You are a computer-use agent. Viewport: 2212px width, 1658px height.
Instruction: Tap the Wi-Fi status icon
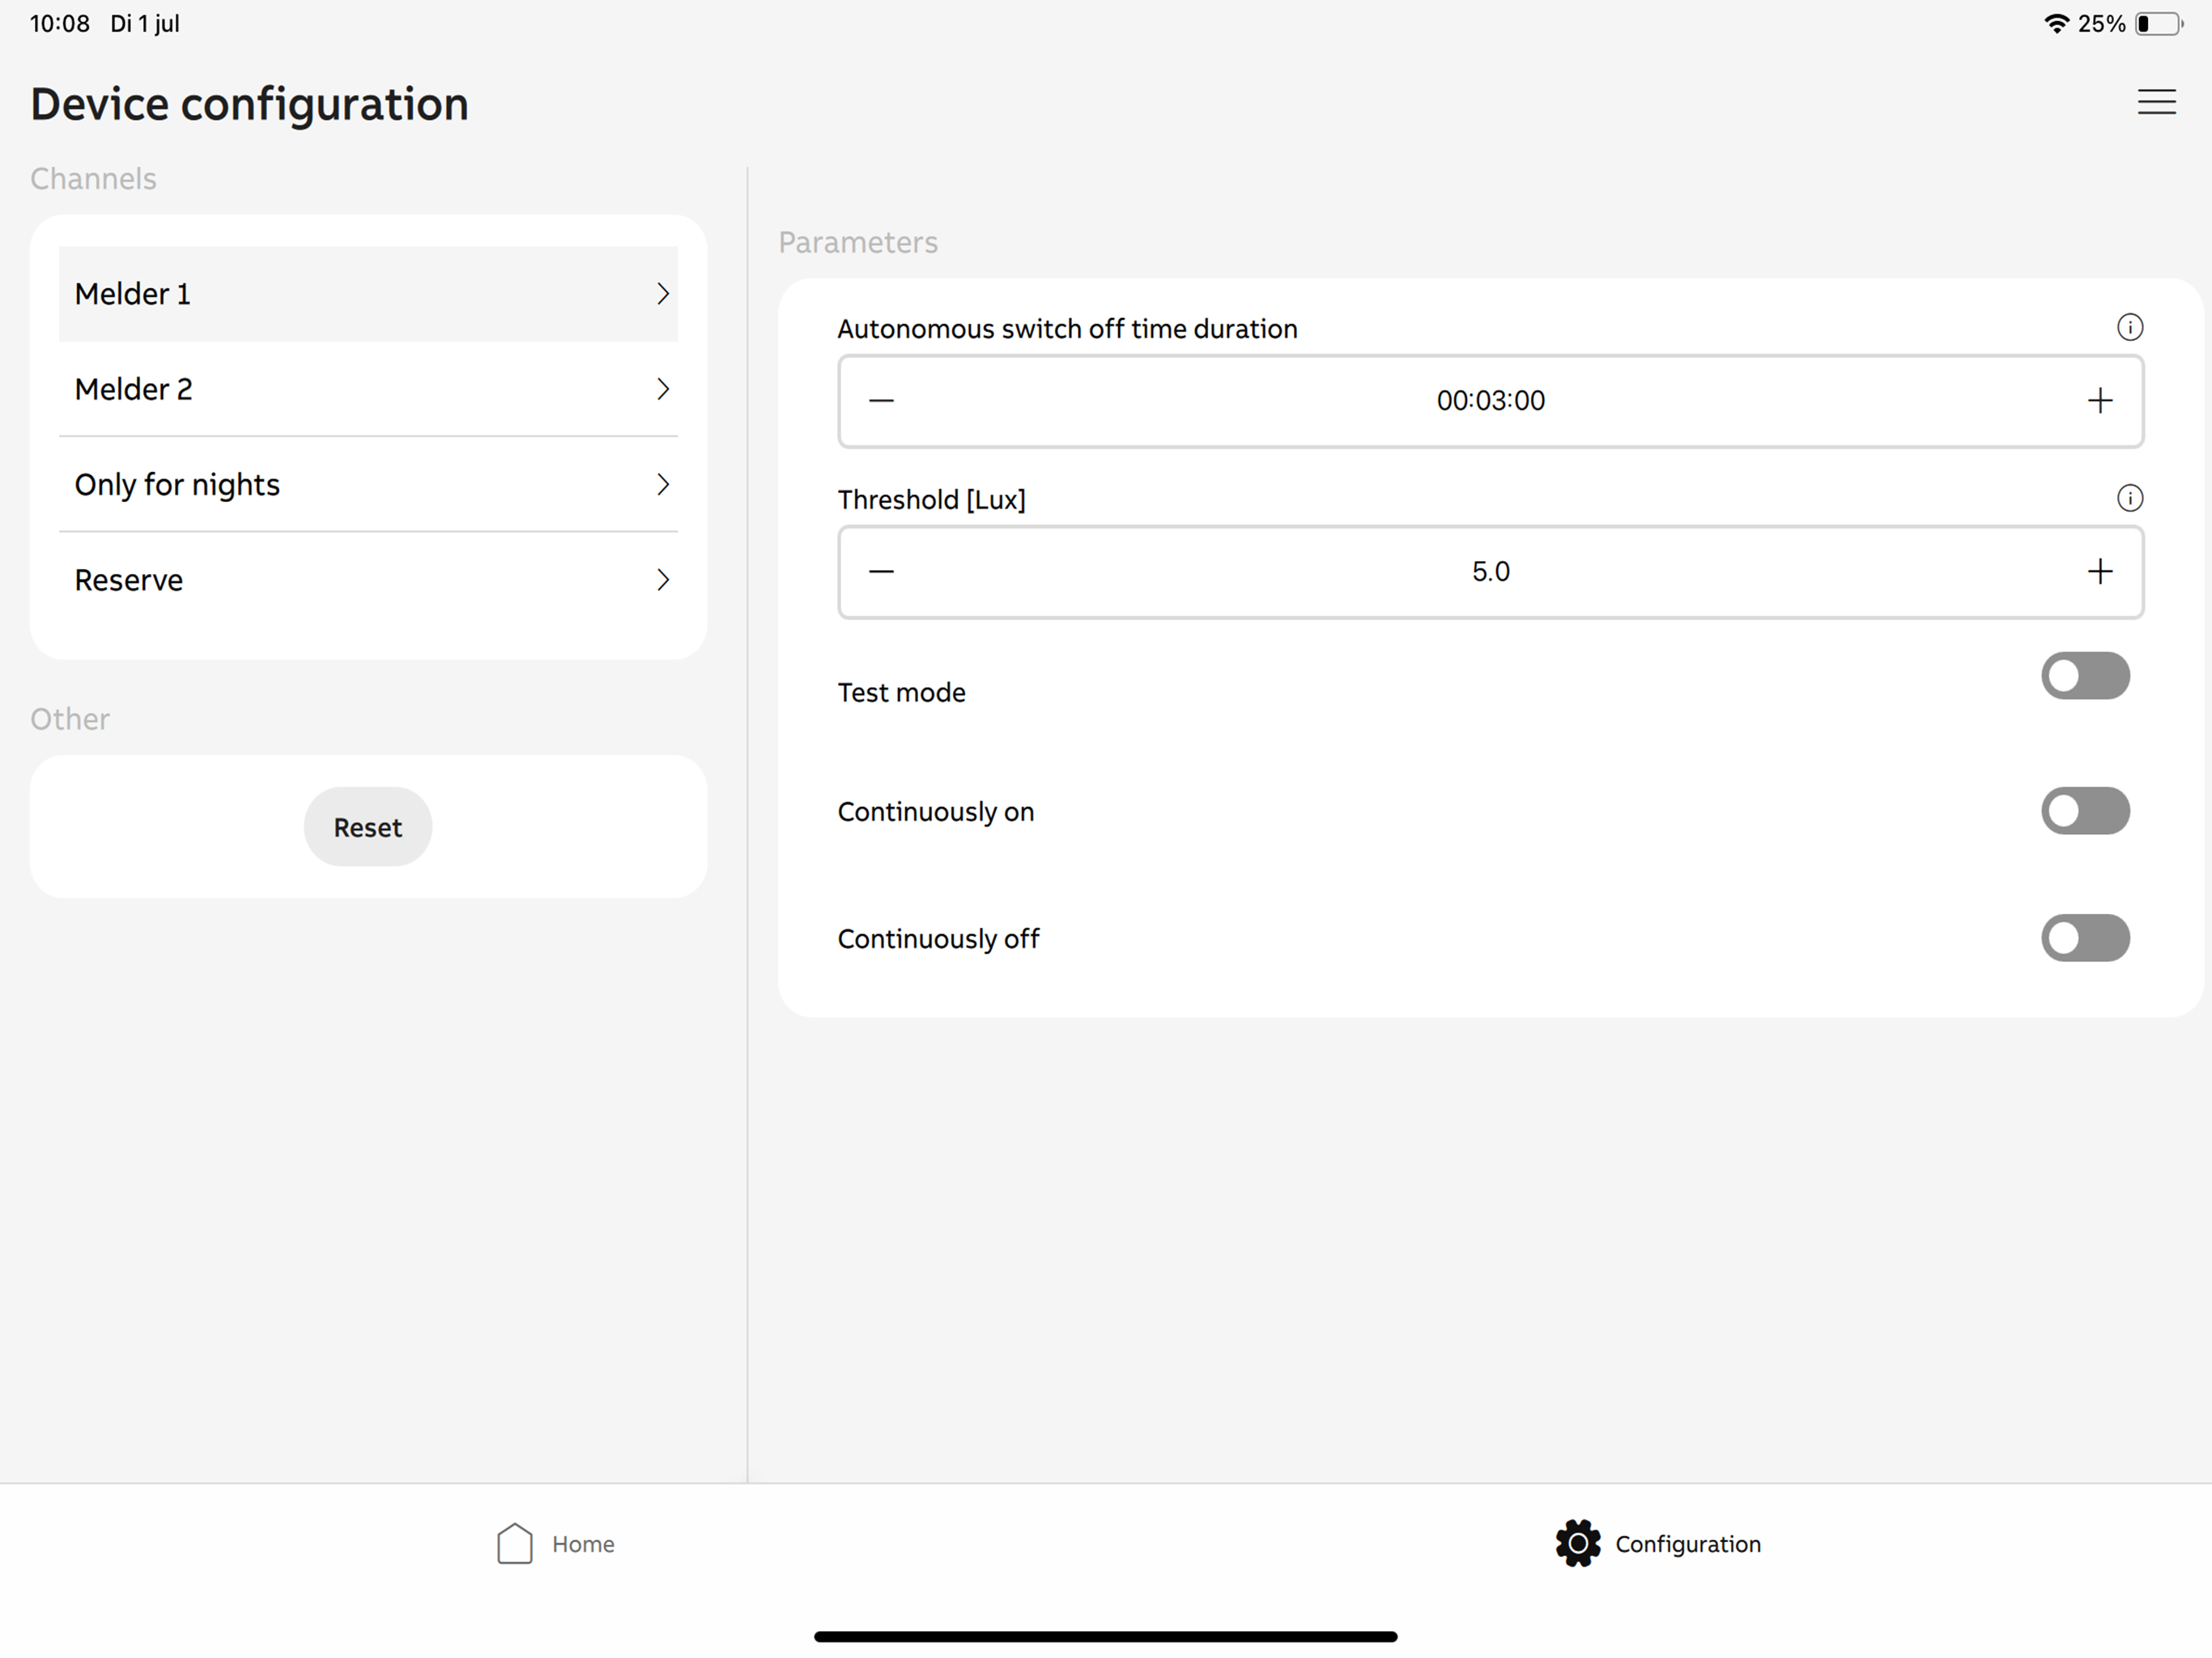2056,24
